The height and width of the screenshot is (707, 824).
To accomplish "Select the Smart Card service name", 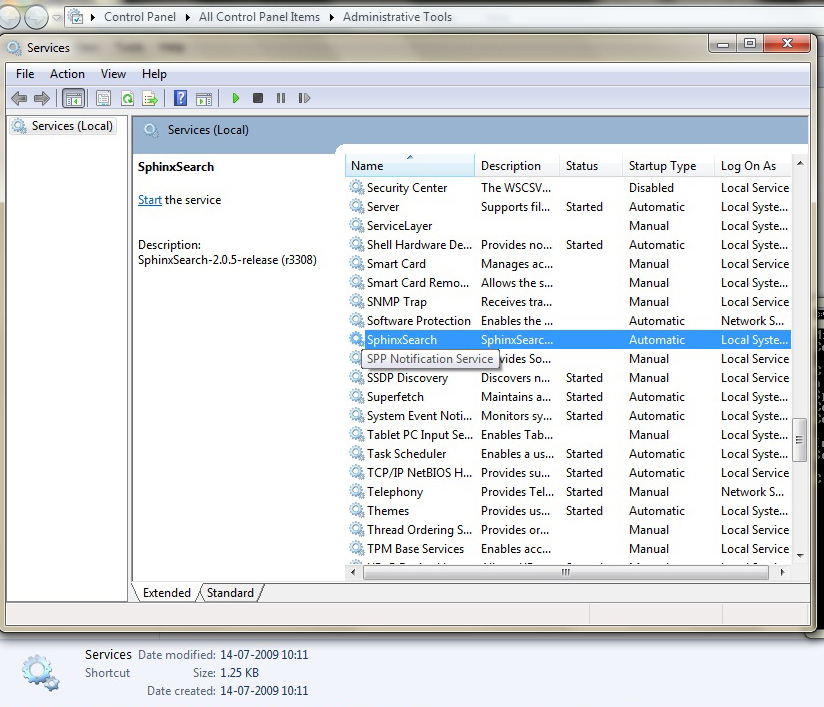I will (396, 263).
